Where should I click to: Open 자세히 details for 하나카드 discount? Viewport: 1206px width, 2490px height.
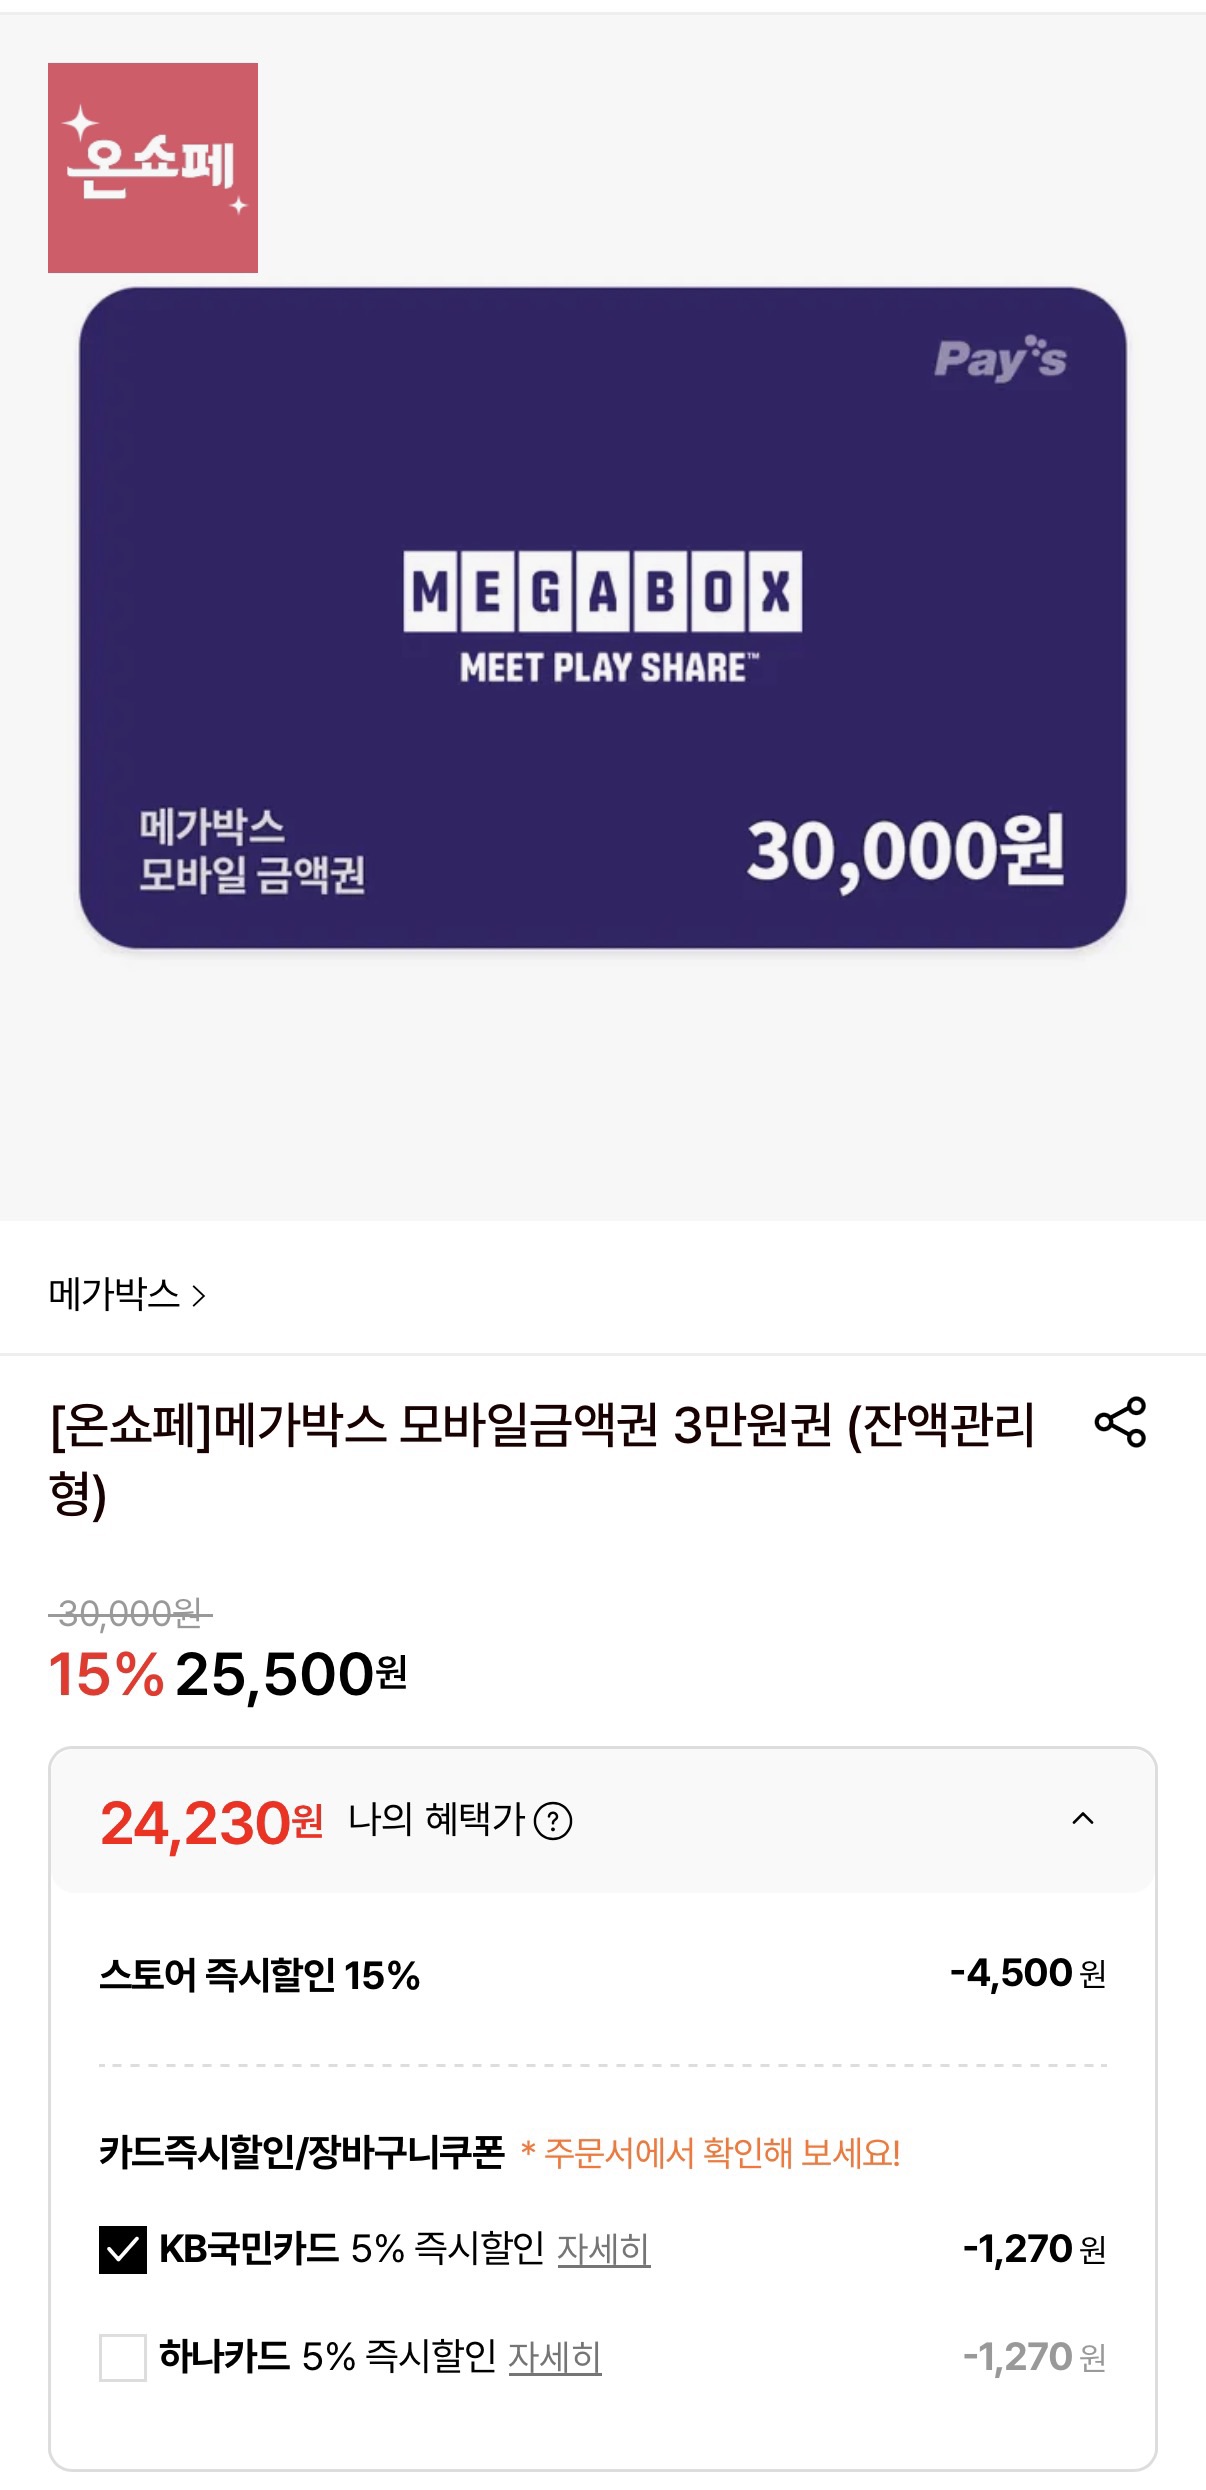click(x=554, y=2358)
